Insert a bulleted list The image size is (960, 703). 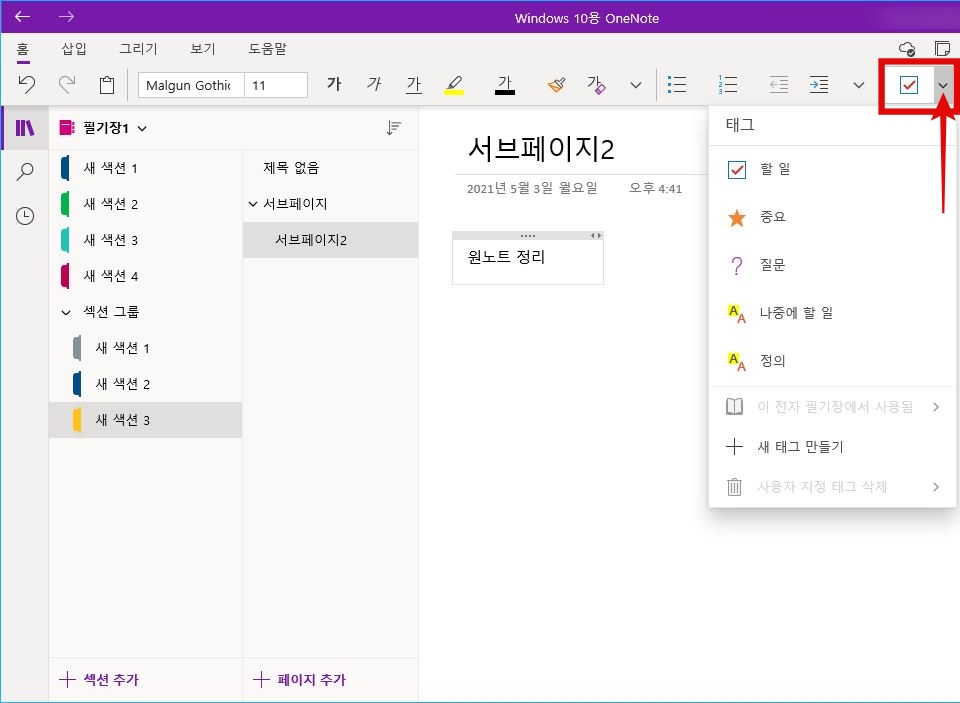pos(677,85)
